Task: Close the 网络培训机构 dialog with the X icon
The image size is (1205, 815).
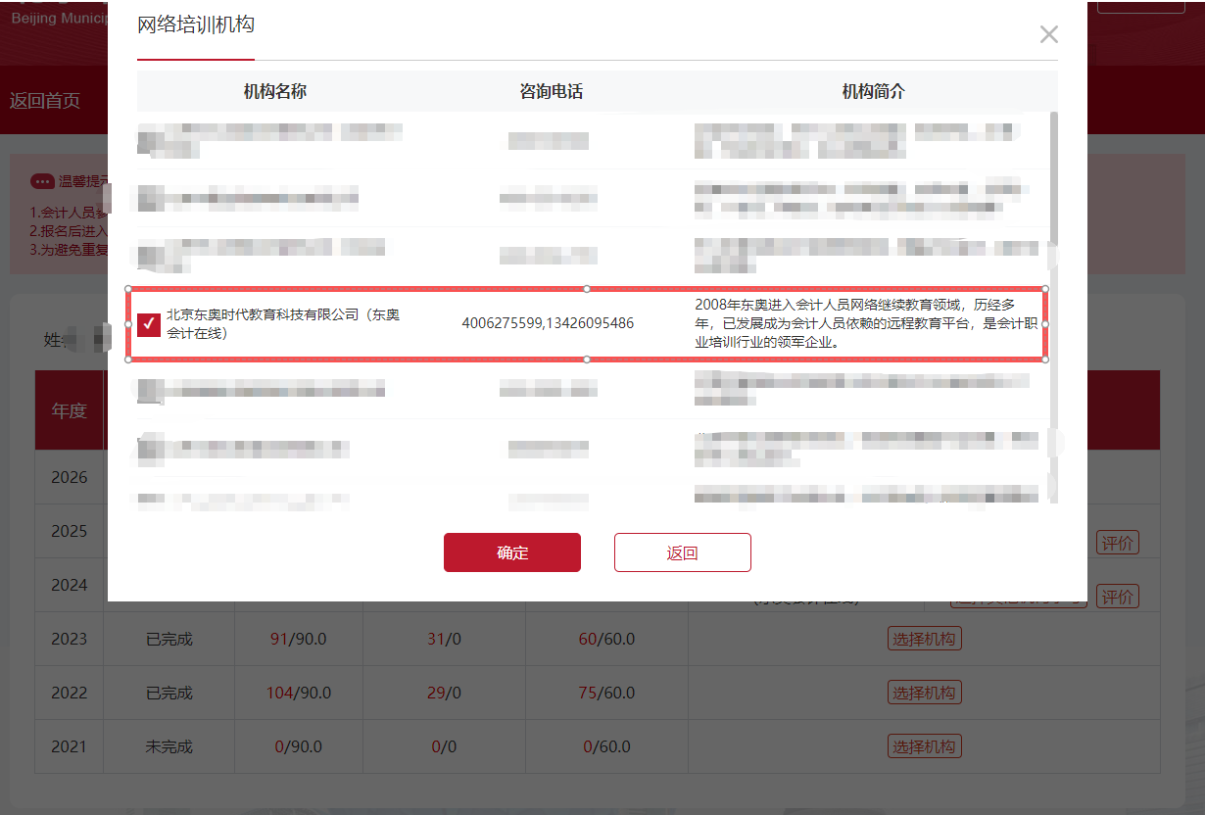Action: (x=1048, y=35)
